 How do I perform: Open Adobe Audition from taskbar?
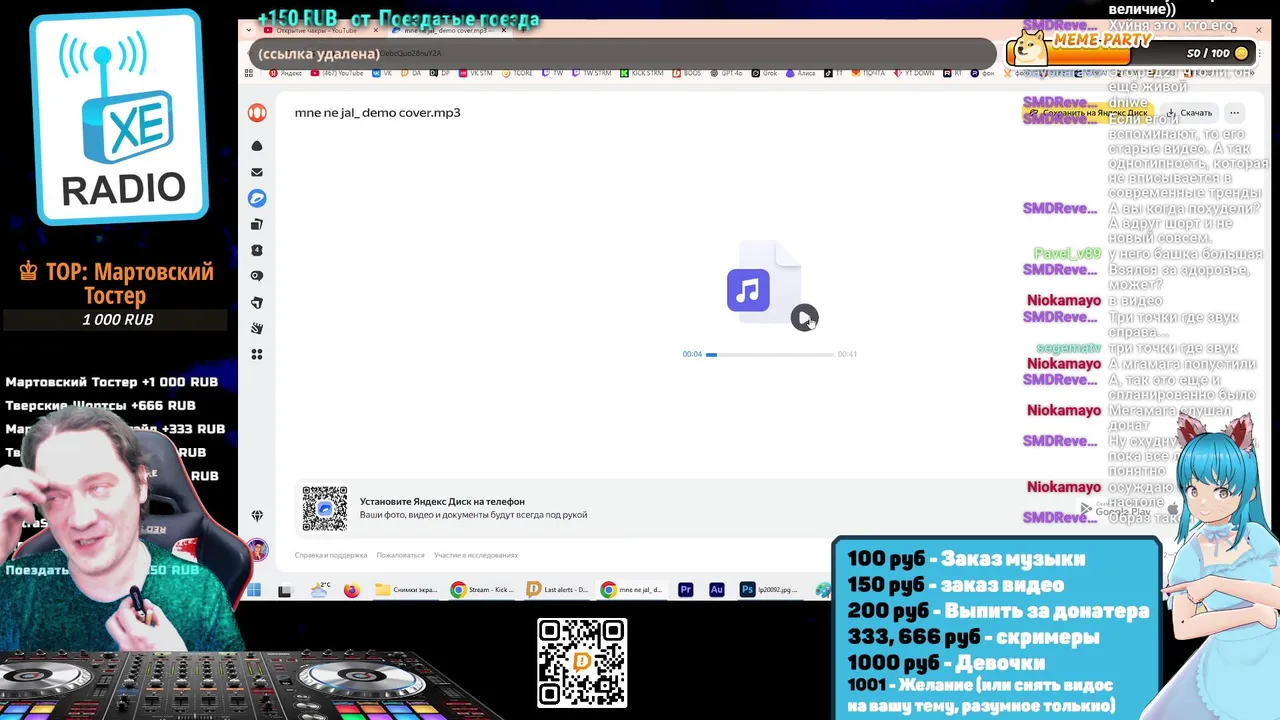click(x=716, y=590)
